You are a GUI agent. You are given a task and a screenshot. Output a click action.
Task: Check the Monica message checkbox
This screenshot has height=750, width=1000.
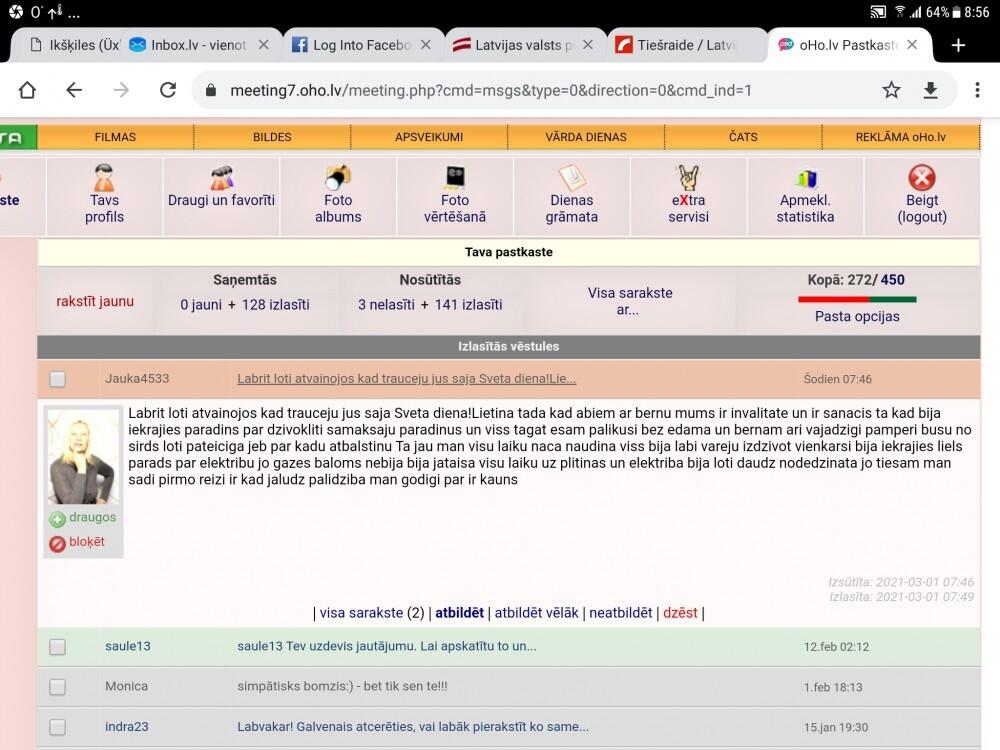click(58, 687)
